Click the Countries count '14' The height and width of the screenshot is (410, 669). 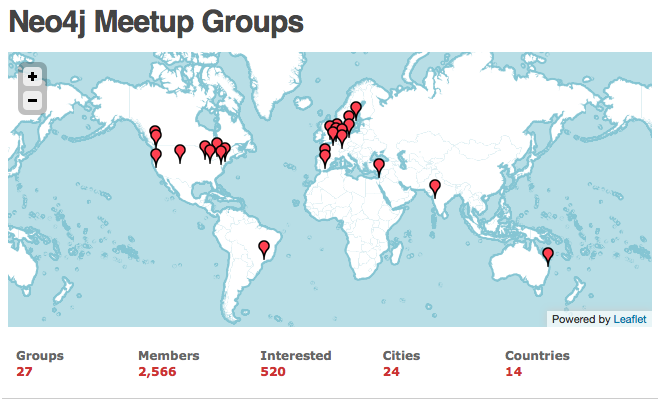pos(514,372)
